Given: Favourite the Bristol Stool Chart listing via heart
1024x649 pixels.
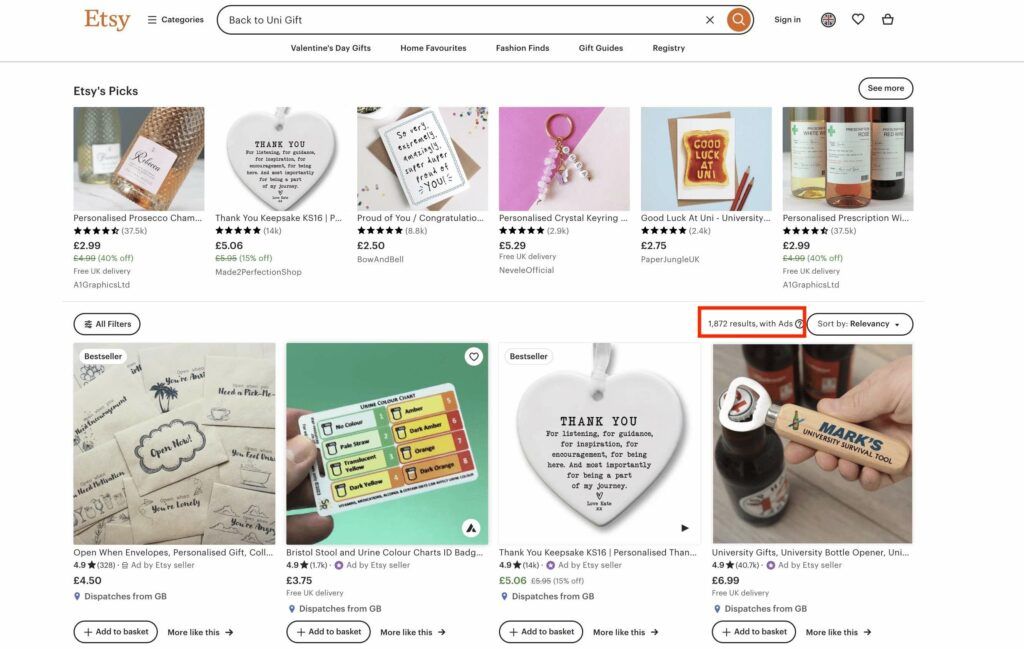Looking at the screenshot, I should (474, 356).
